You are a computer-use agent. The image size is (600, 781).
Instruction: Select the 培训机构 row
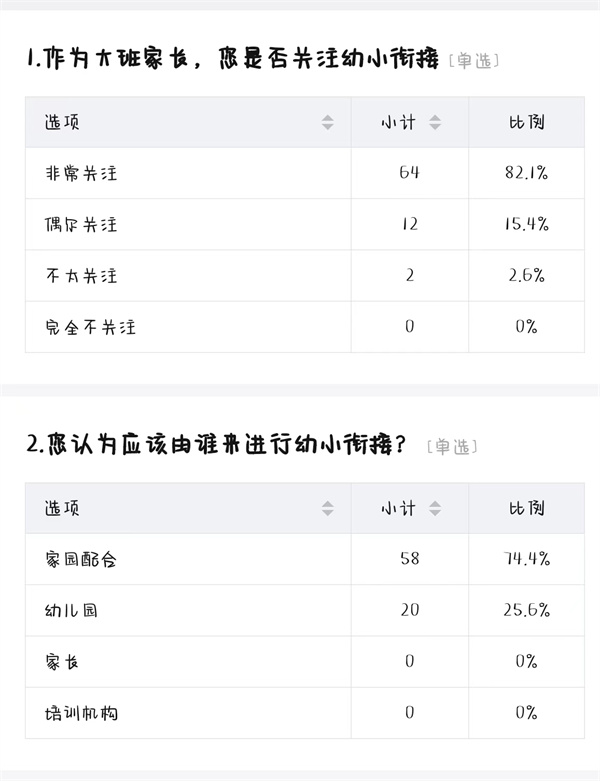(x=305, y=713)
